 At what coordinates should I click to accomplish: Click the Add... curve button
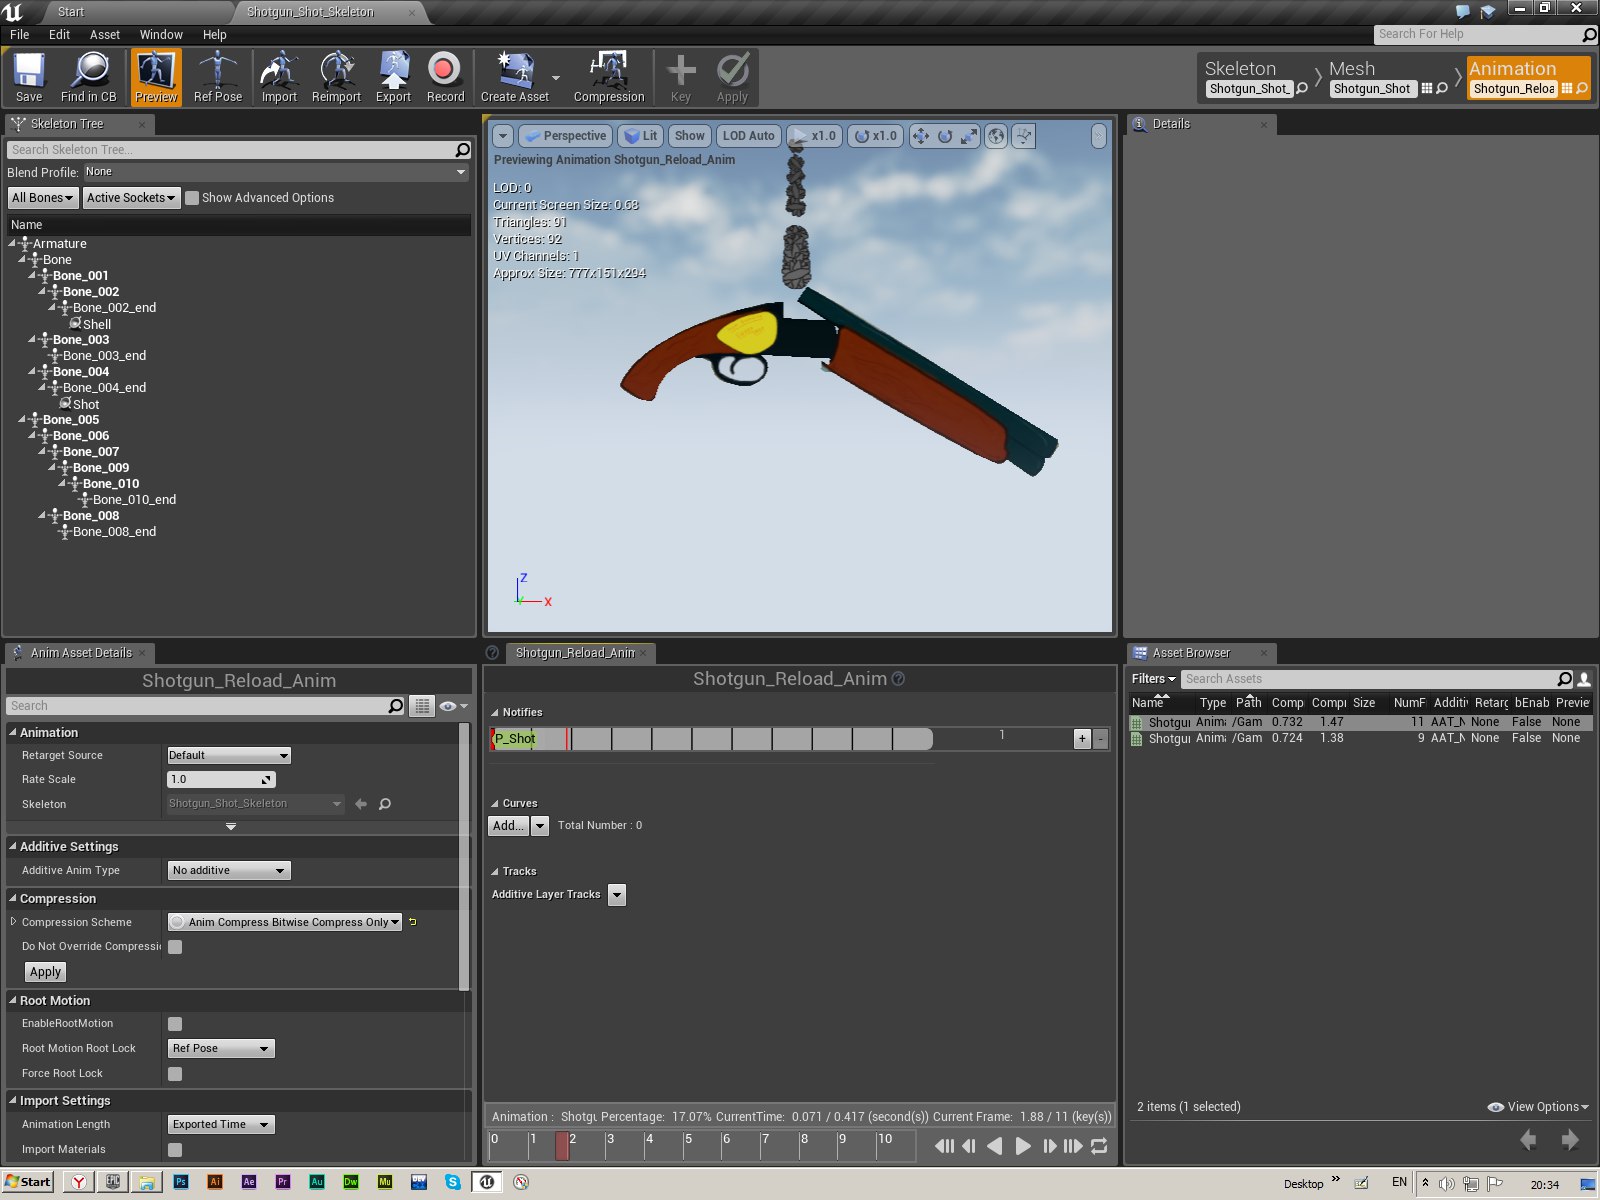pos(509,826)
